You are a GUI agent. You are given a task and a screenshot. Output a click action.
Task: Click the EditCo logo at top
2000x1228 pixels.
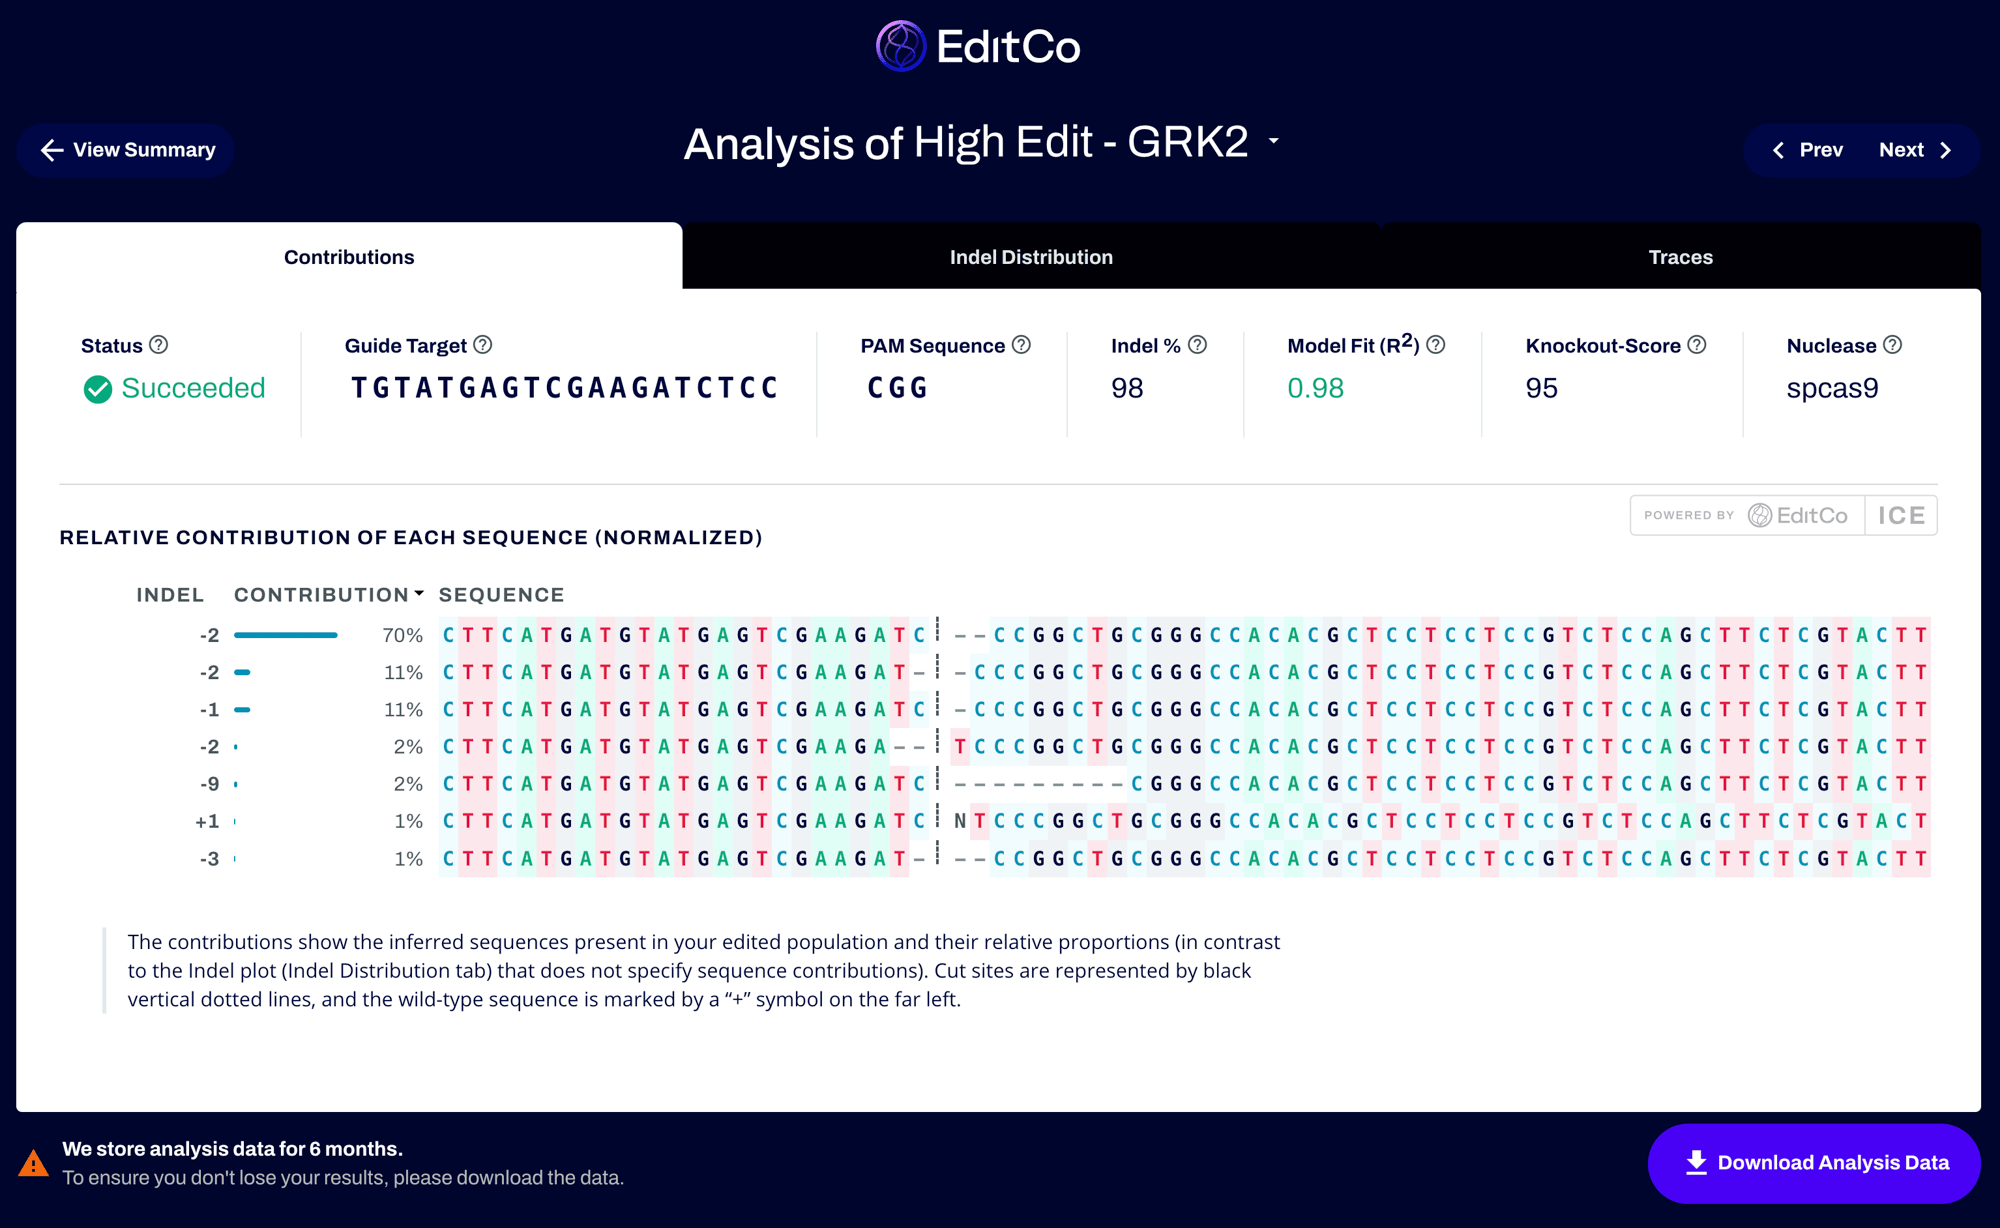click(978, 46)
